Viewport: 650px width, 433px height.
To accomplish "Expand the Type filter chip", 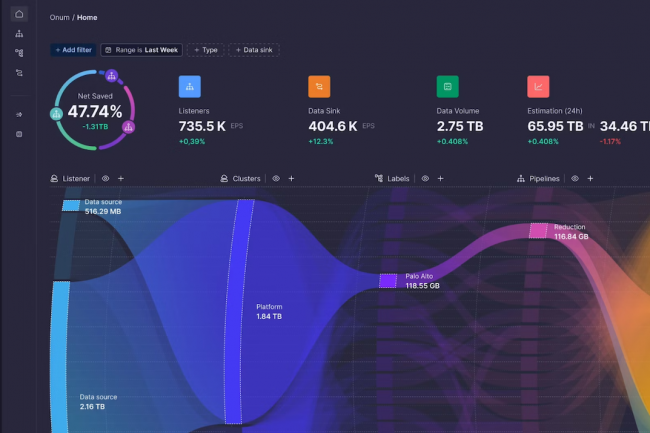I will [205, 49].
